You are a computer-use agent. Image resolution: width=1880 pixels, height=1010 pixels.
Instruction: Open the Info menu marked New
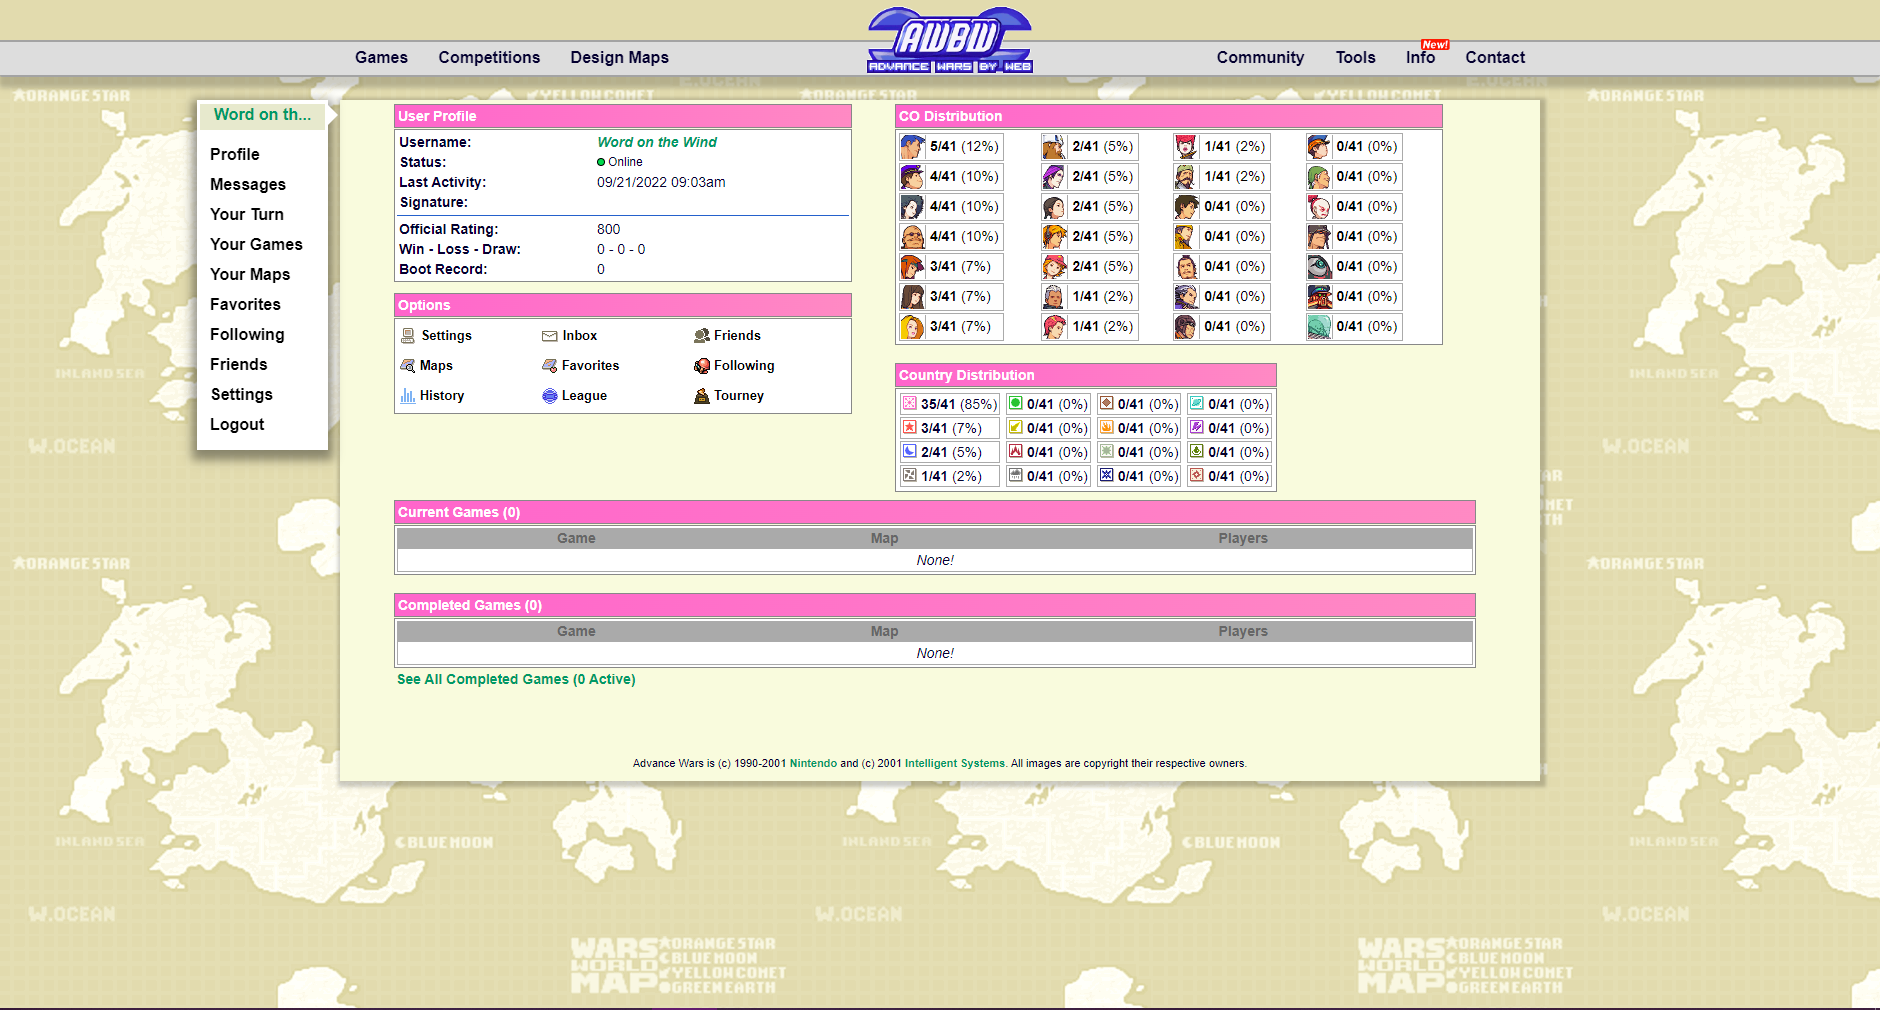point(1420,58)
